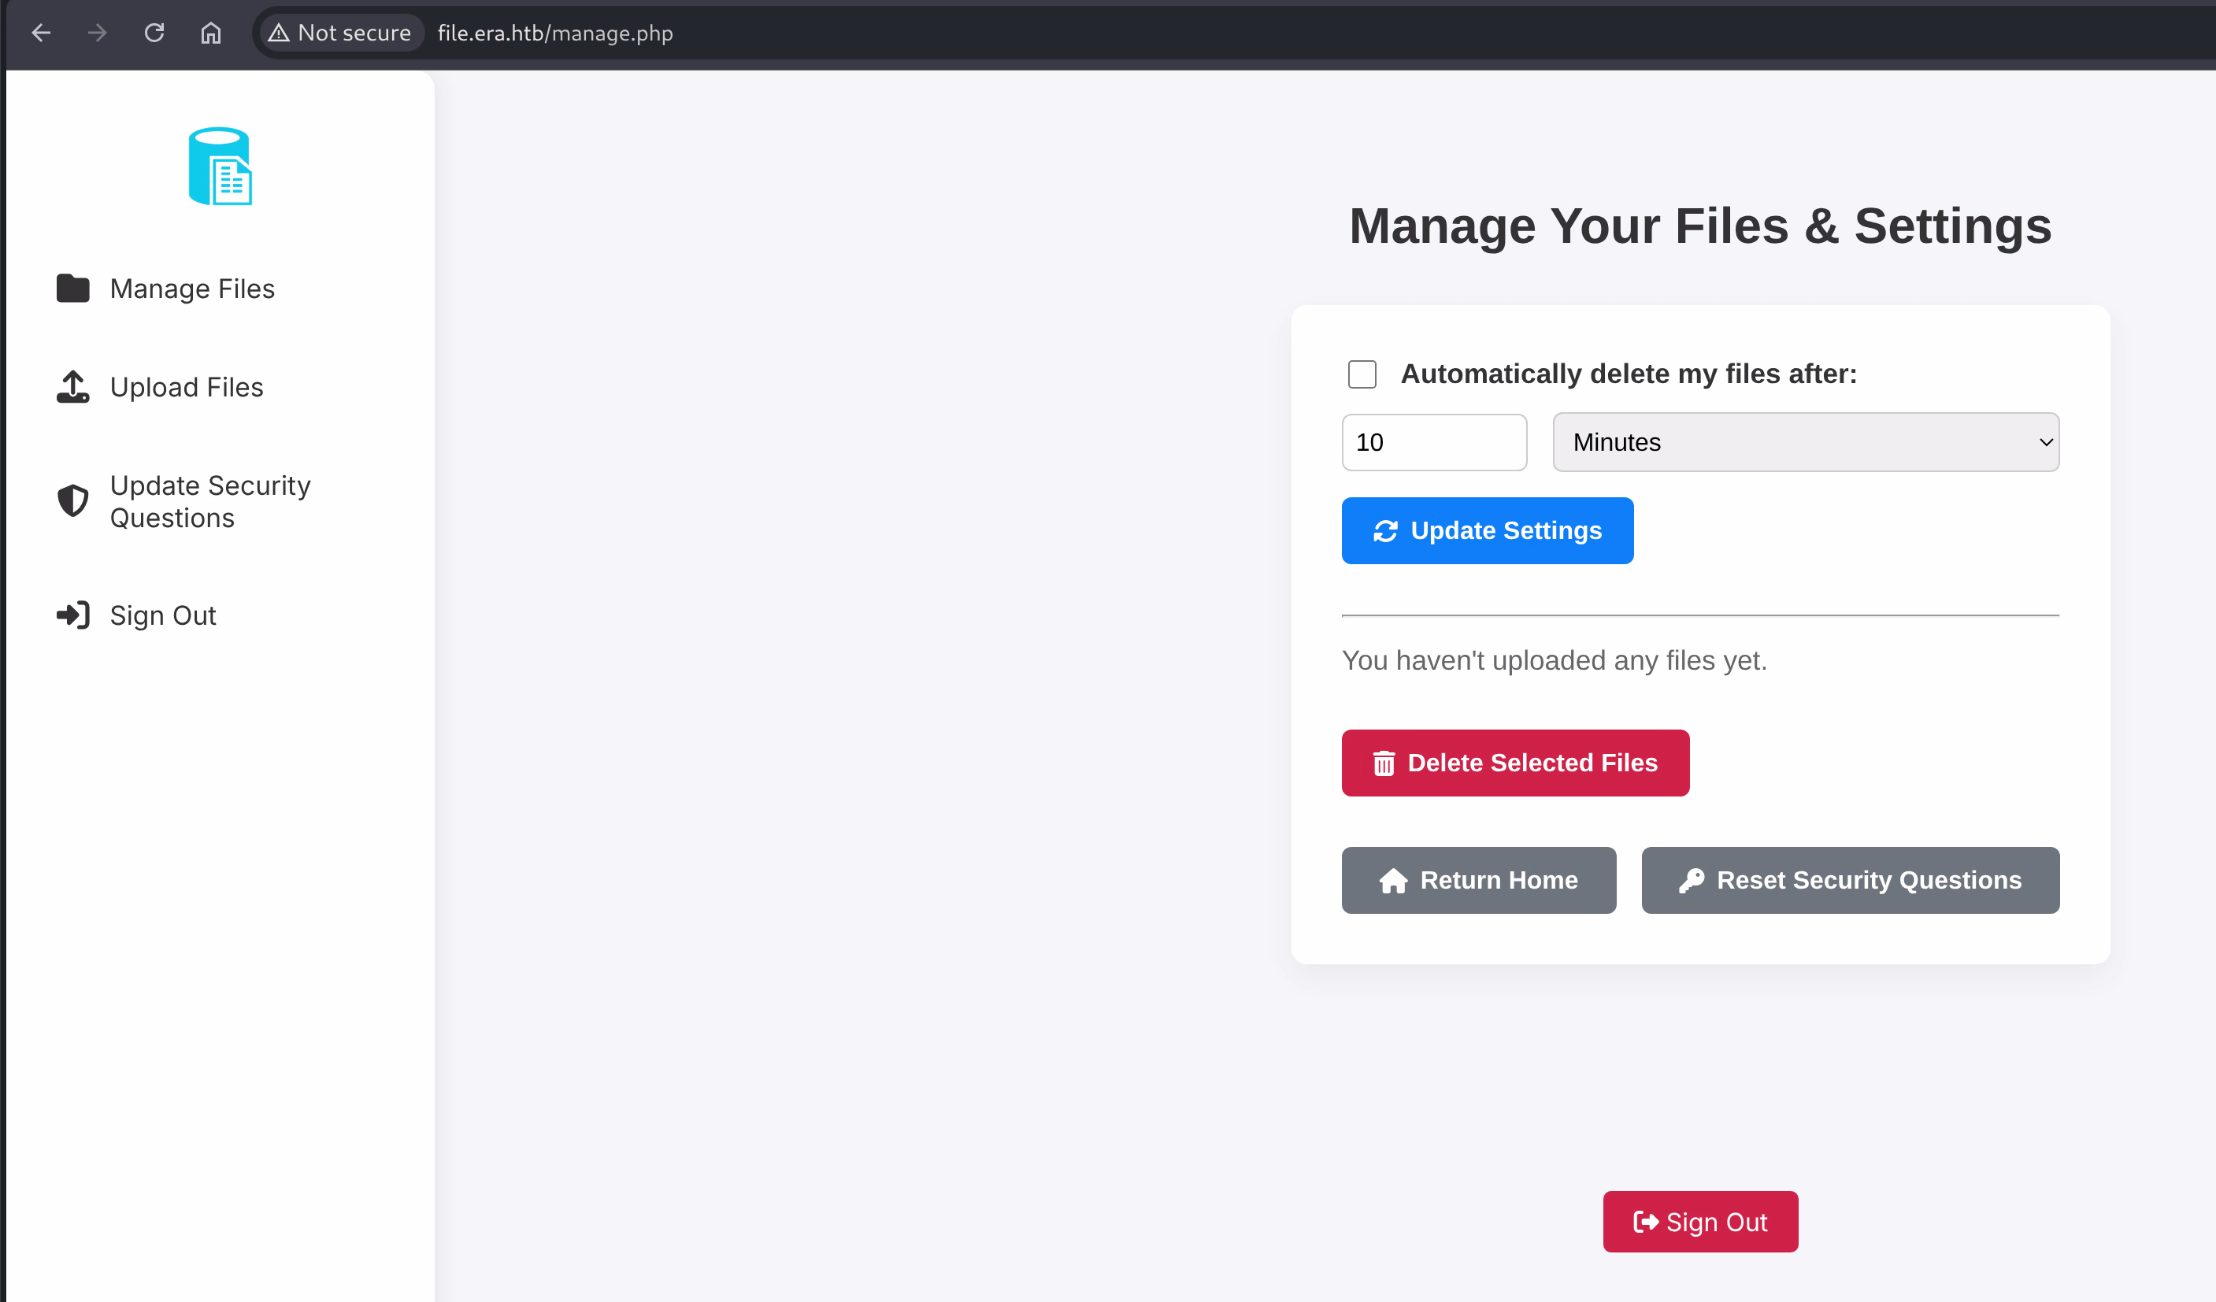2216x1302 pixels.
Task: Click the database file logo icon
Action: tap(220, 166)
